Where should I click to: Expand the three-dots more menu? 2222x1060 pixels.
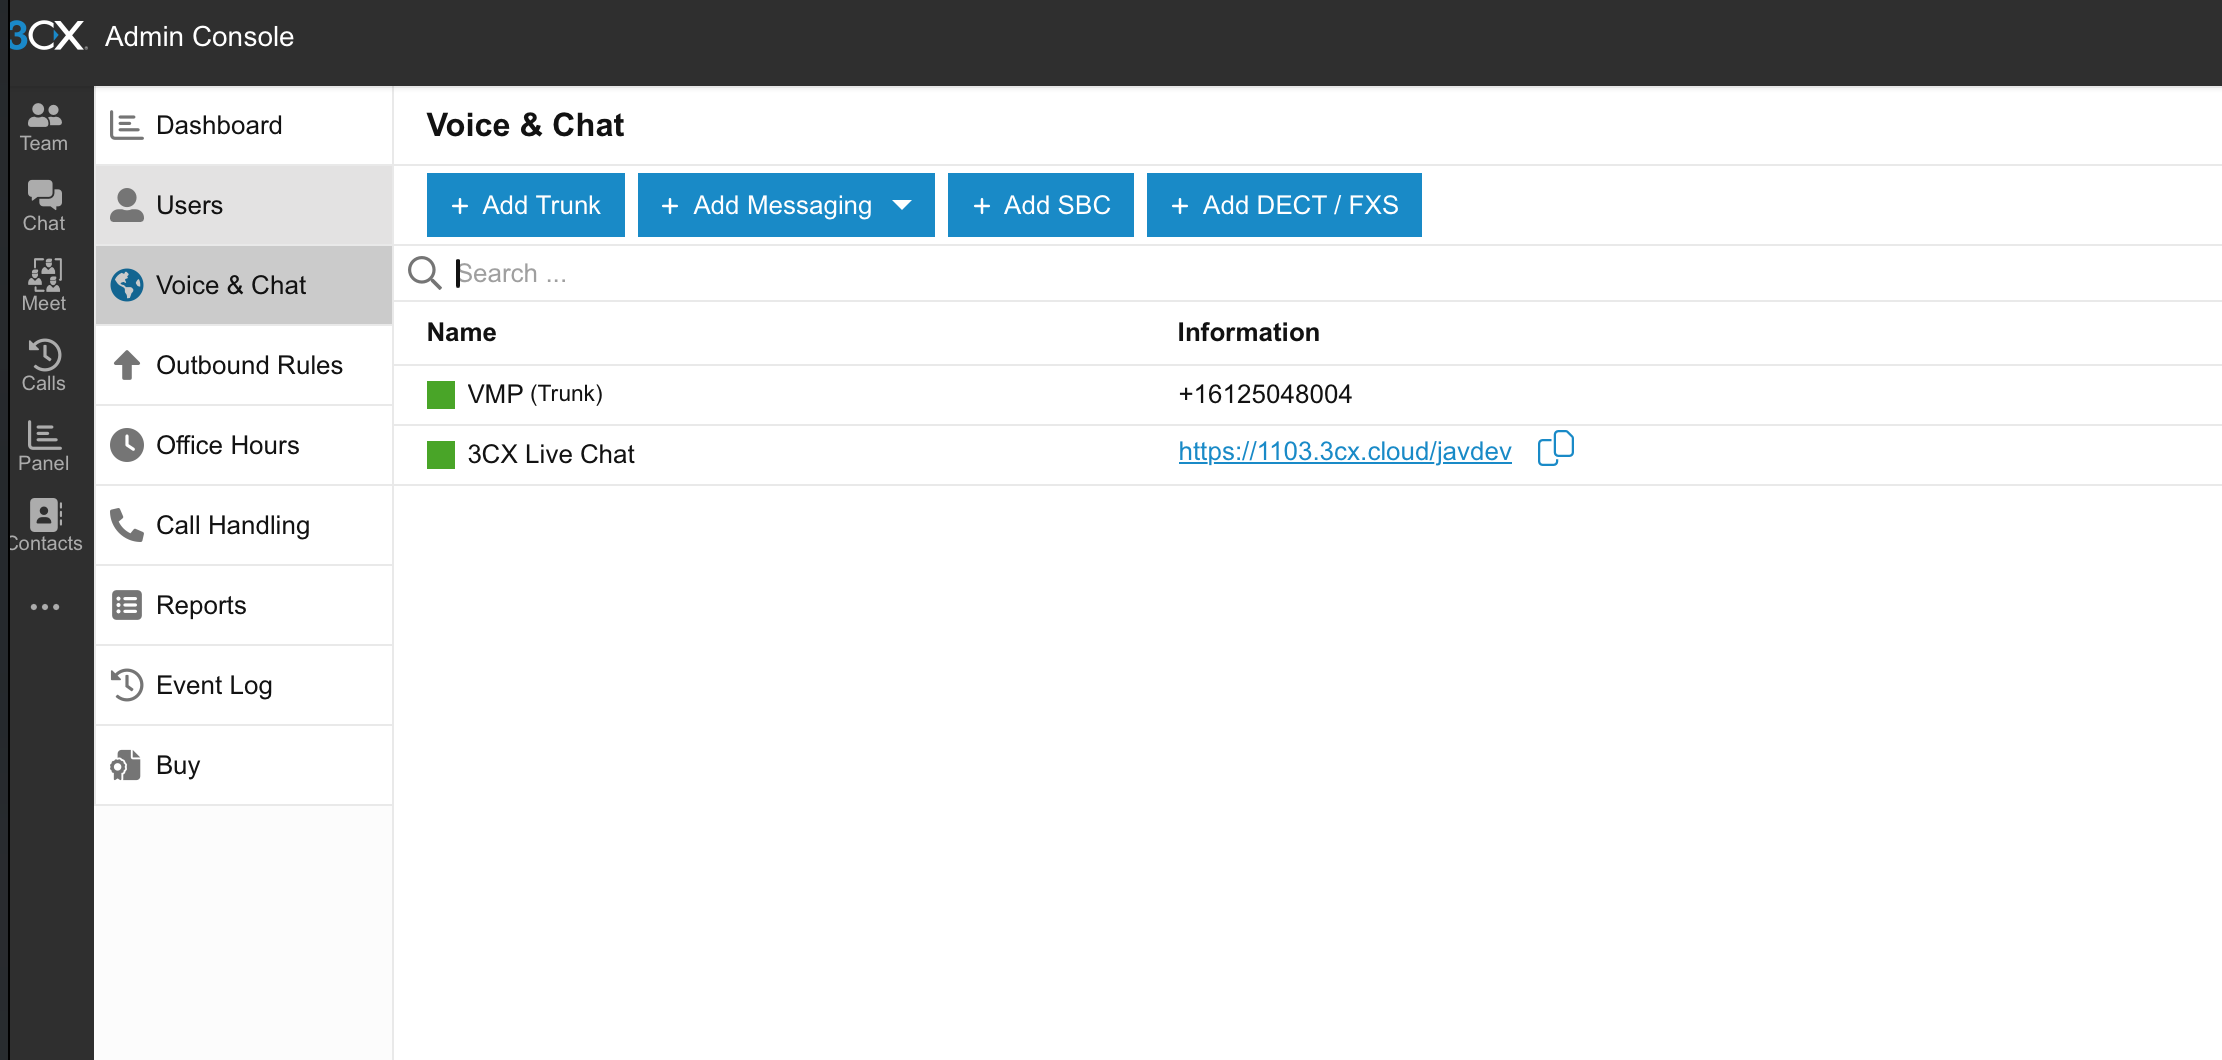point(44,607)
